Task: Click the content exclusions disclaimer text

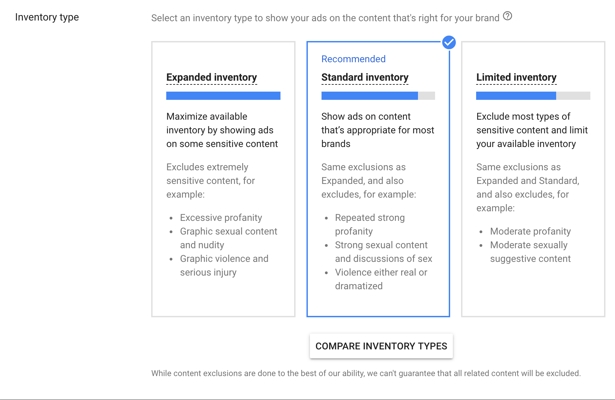Action: pos(366,373)
